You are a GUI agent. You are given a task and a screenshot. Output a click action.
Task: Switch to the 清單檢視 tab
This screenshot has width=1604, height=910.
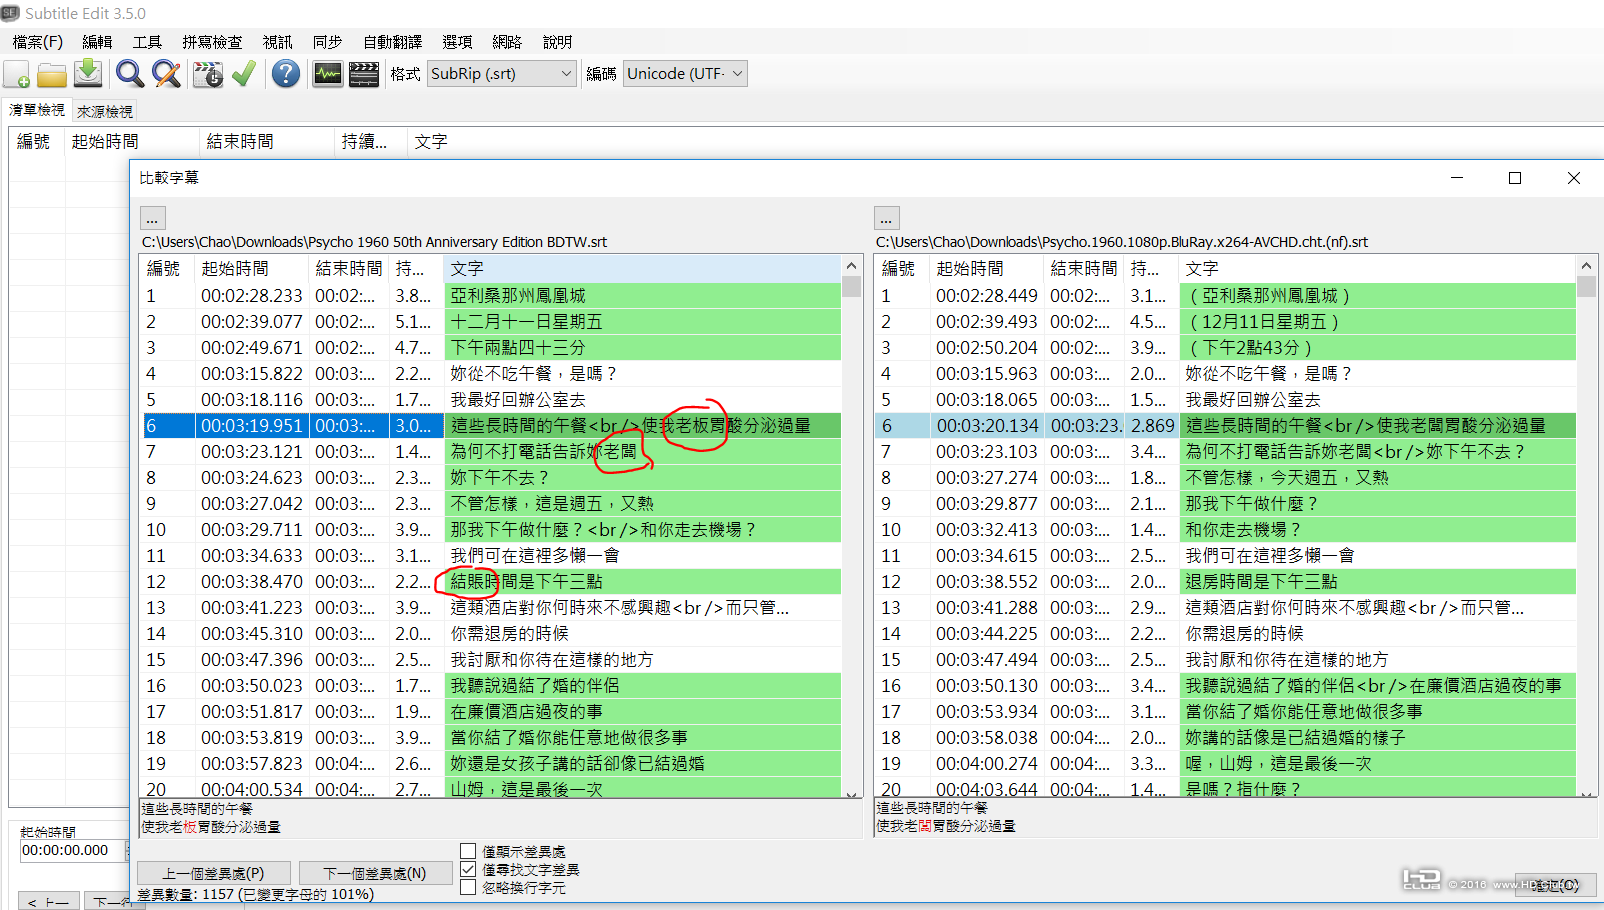pos(37,110)
